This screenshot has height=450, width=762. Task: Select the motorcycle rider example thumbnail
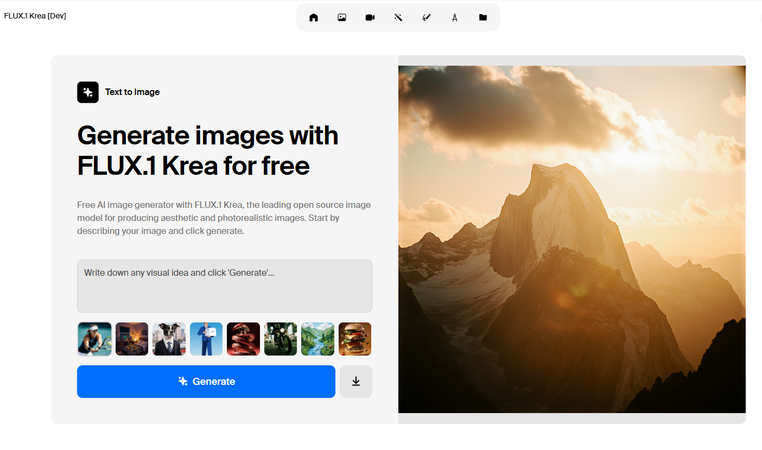tap(280, 339)
